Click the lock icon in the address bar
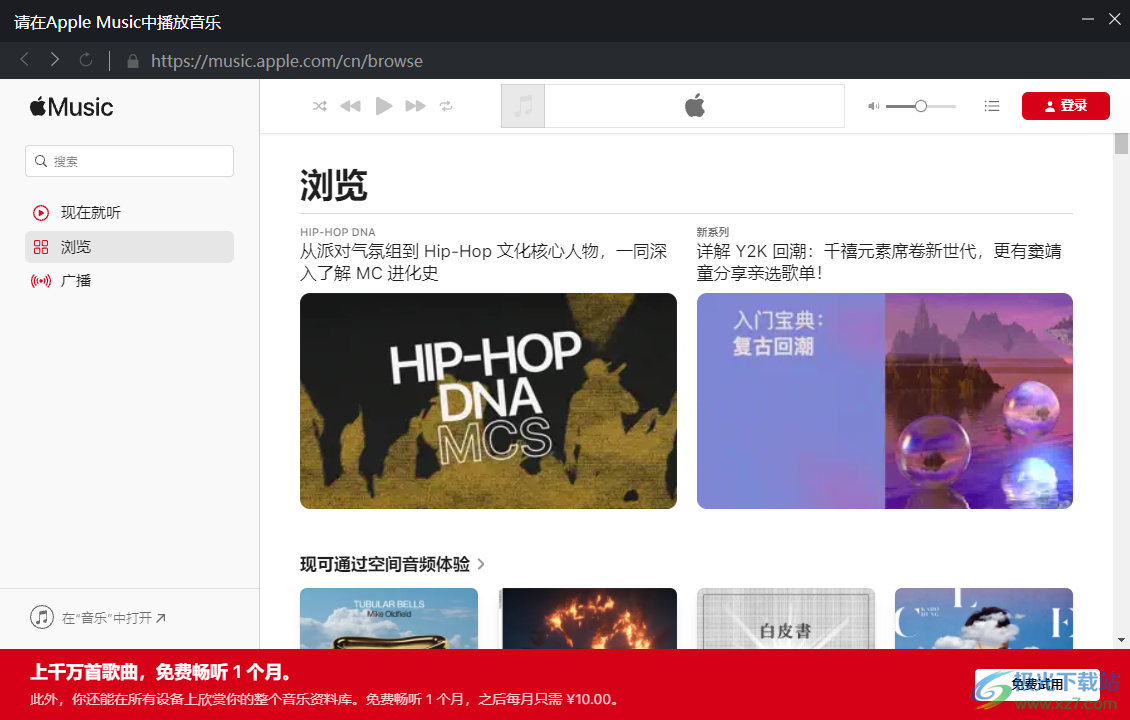Screen dimensions: 1130x720 [132, 60]
